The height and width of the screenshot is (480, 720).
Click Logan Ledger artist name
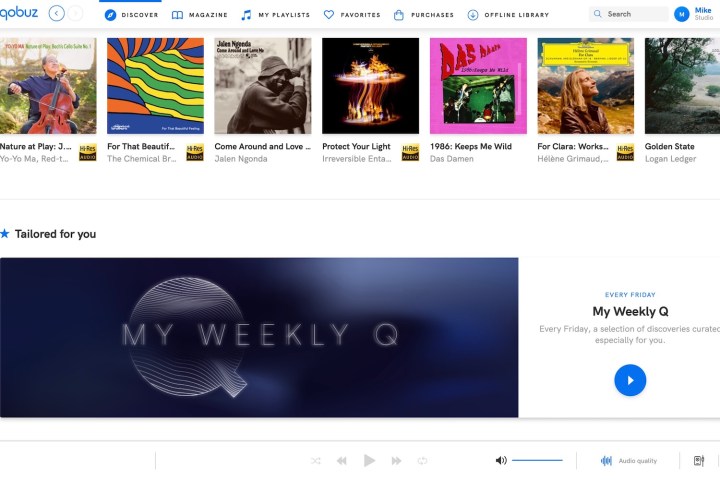tap(670, 159)
